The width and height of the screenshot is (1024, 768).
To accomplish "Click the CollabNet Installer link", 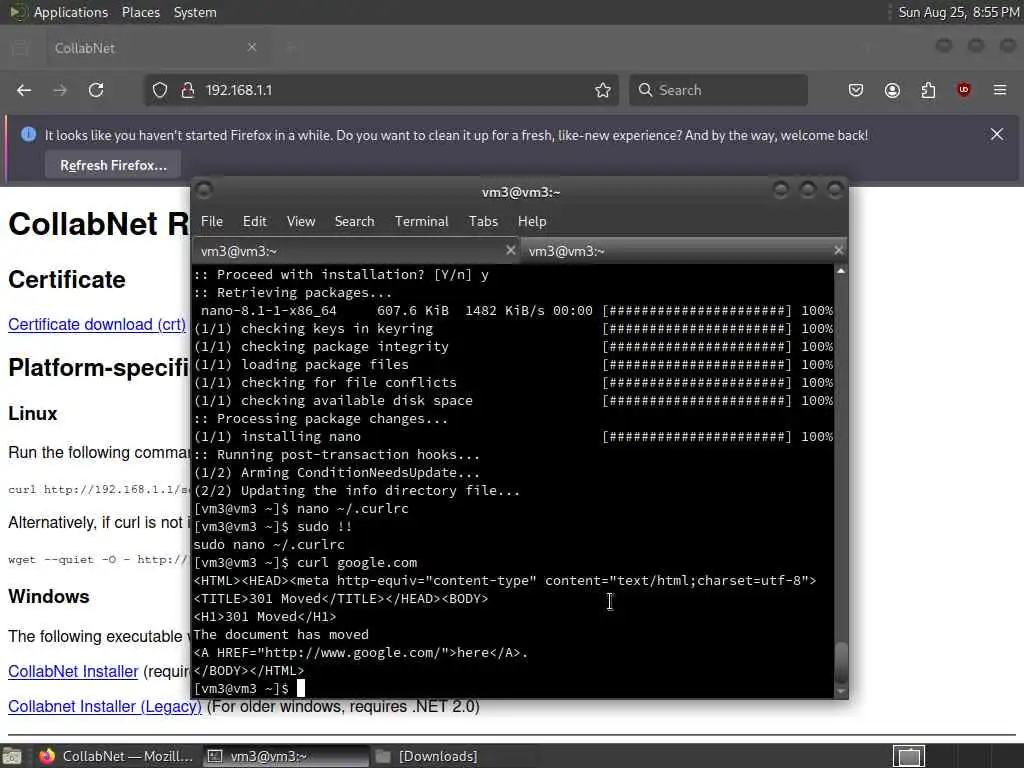I will (x=73, y=671).
